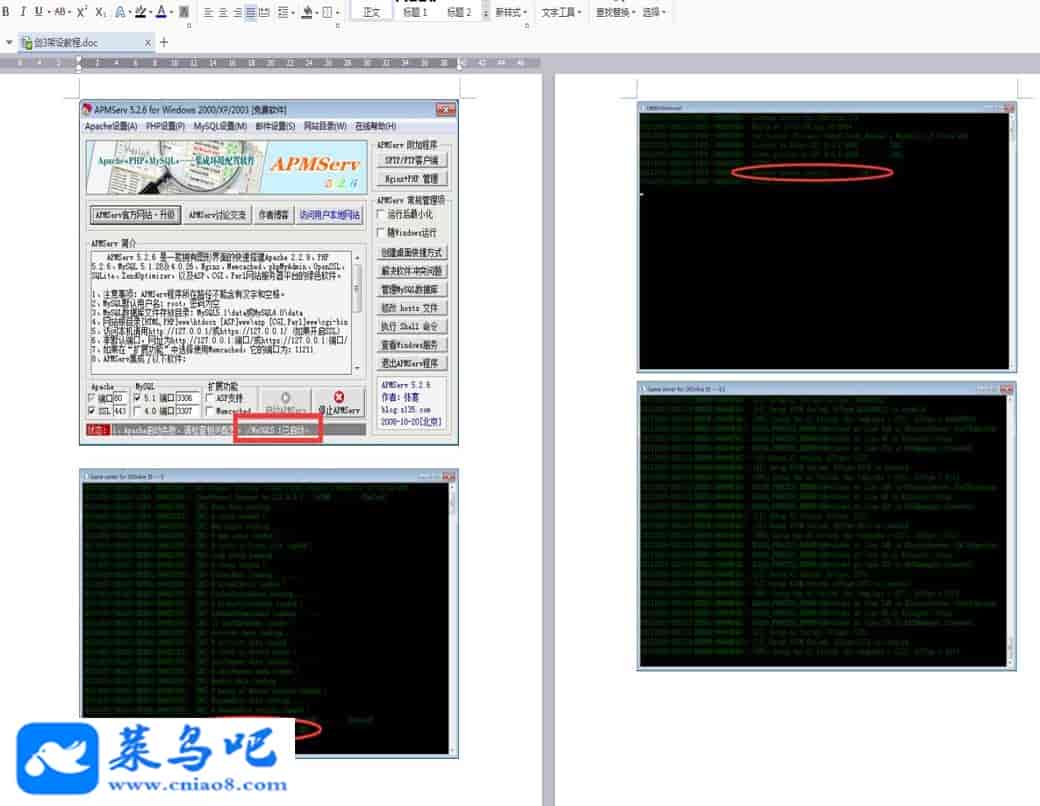Click the 停止APMServ button
Screen dimensions: 1040x806
pos(338,402)
